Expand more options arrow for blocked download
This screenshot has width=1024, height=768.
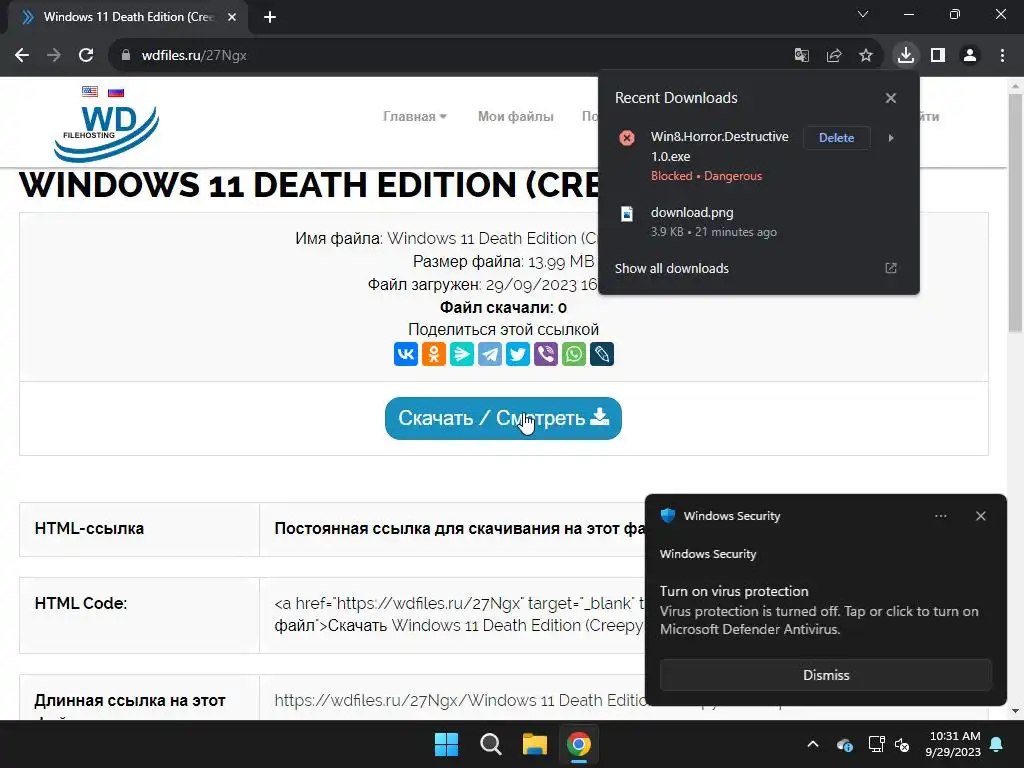tap(891, 138)
